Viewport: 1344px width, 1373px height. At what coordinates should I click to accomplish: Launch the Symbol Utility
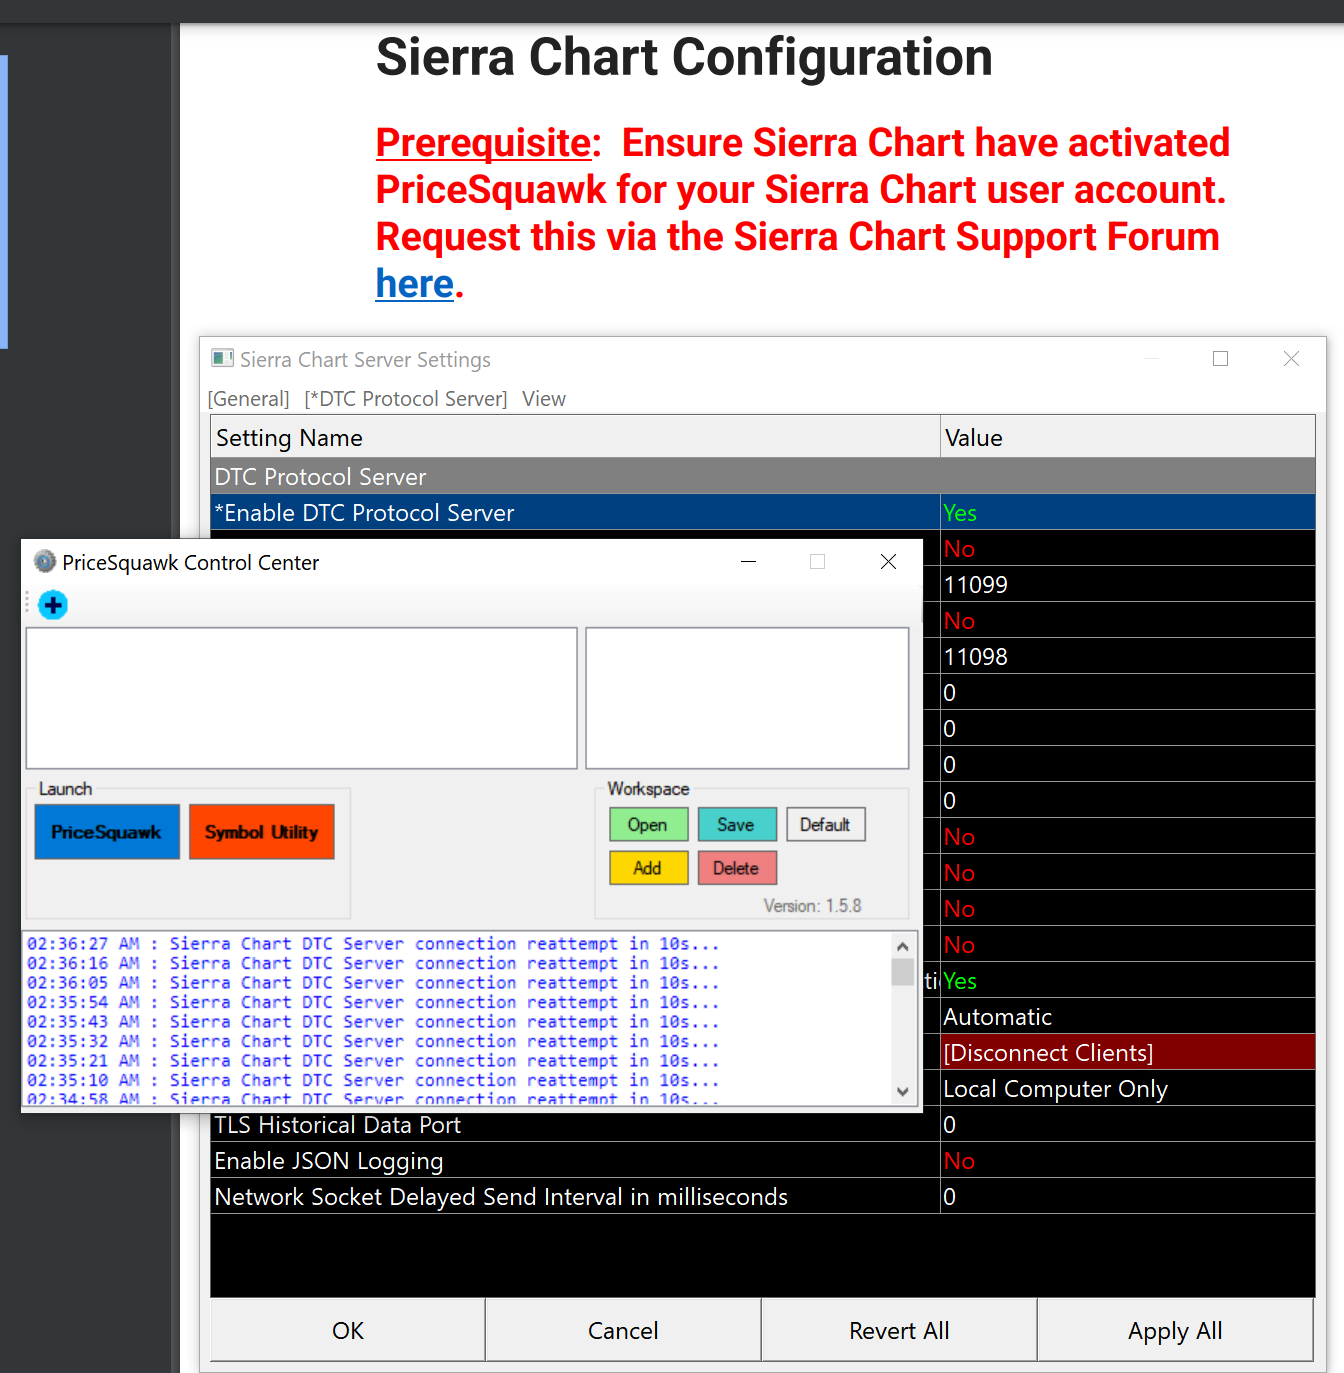[x=262, y=832]
